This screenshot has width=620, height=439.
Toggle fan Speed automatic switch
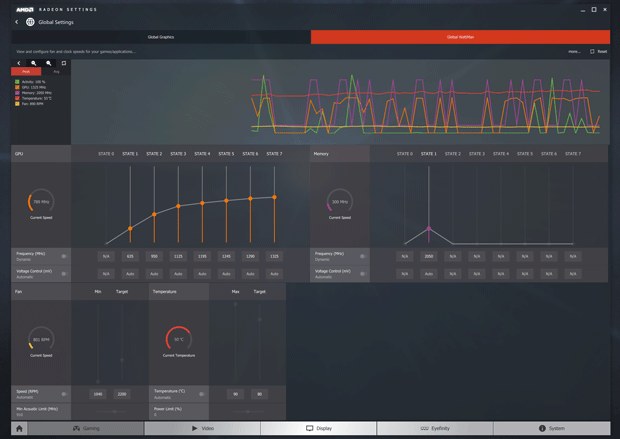click(x=64, y=394)
